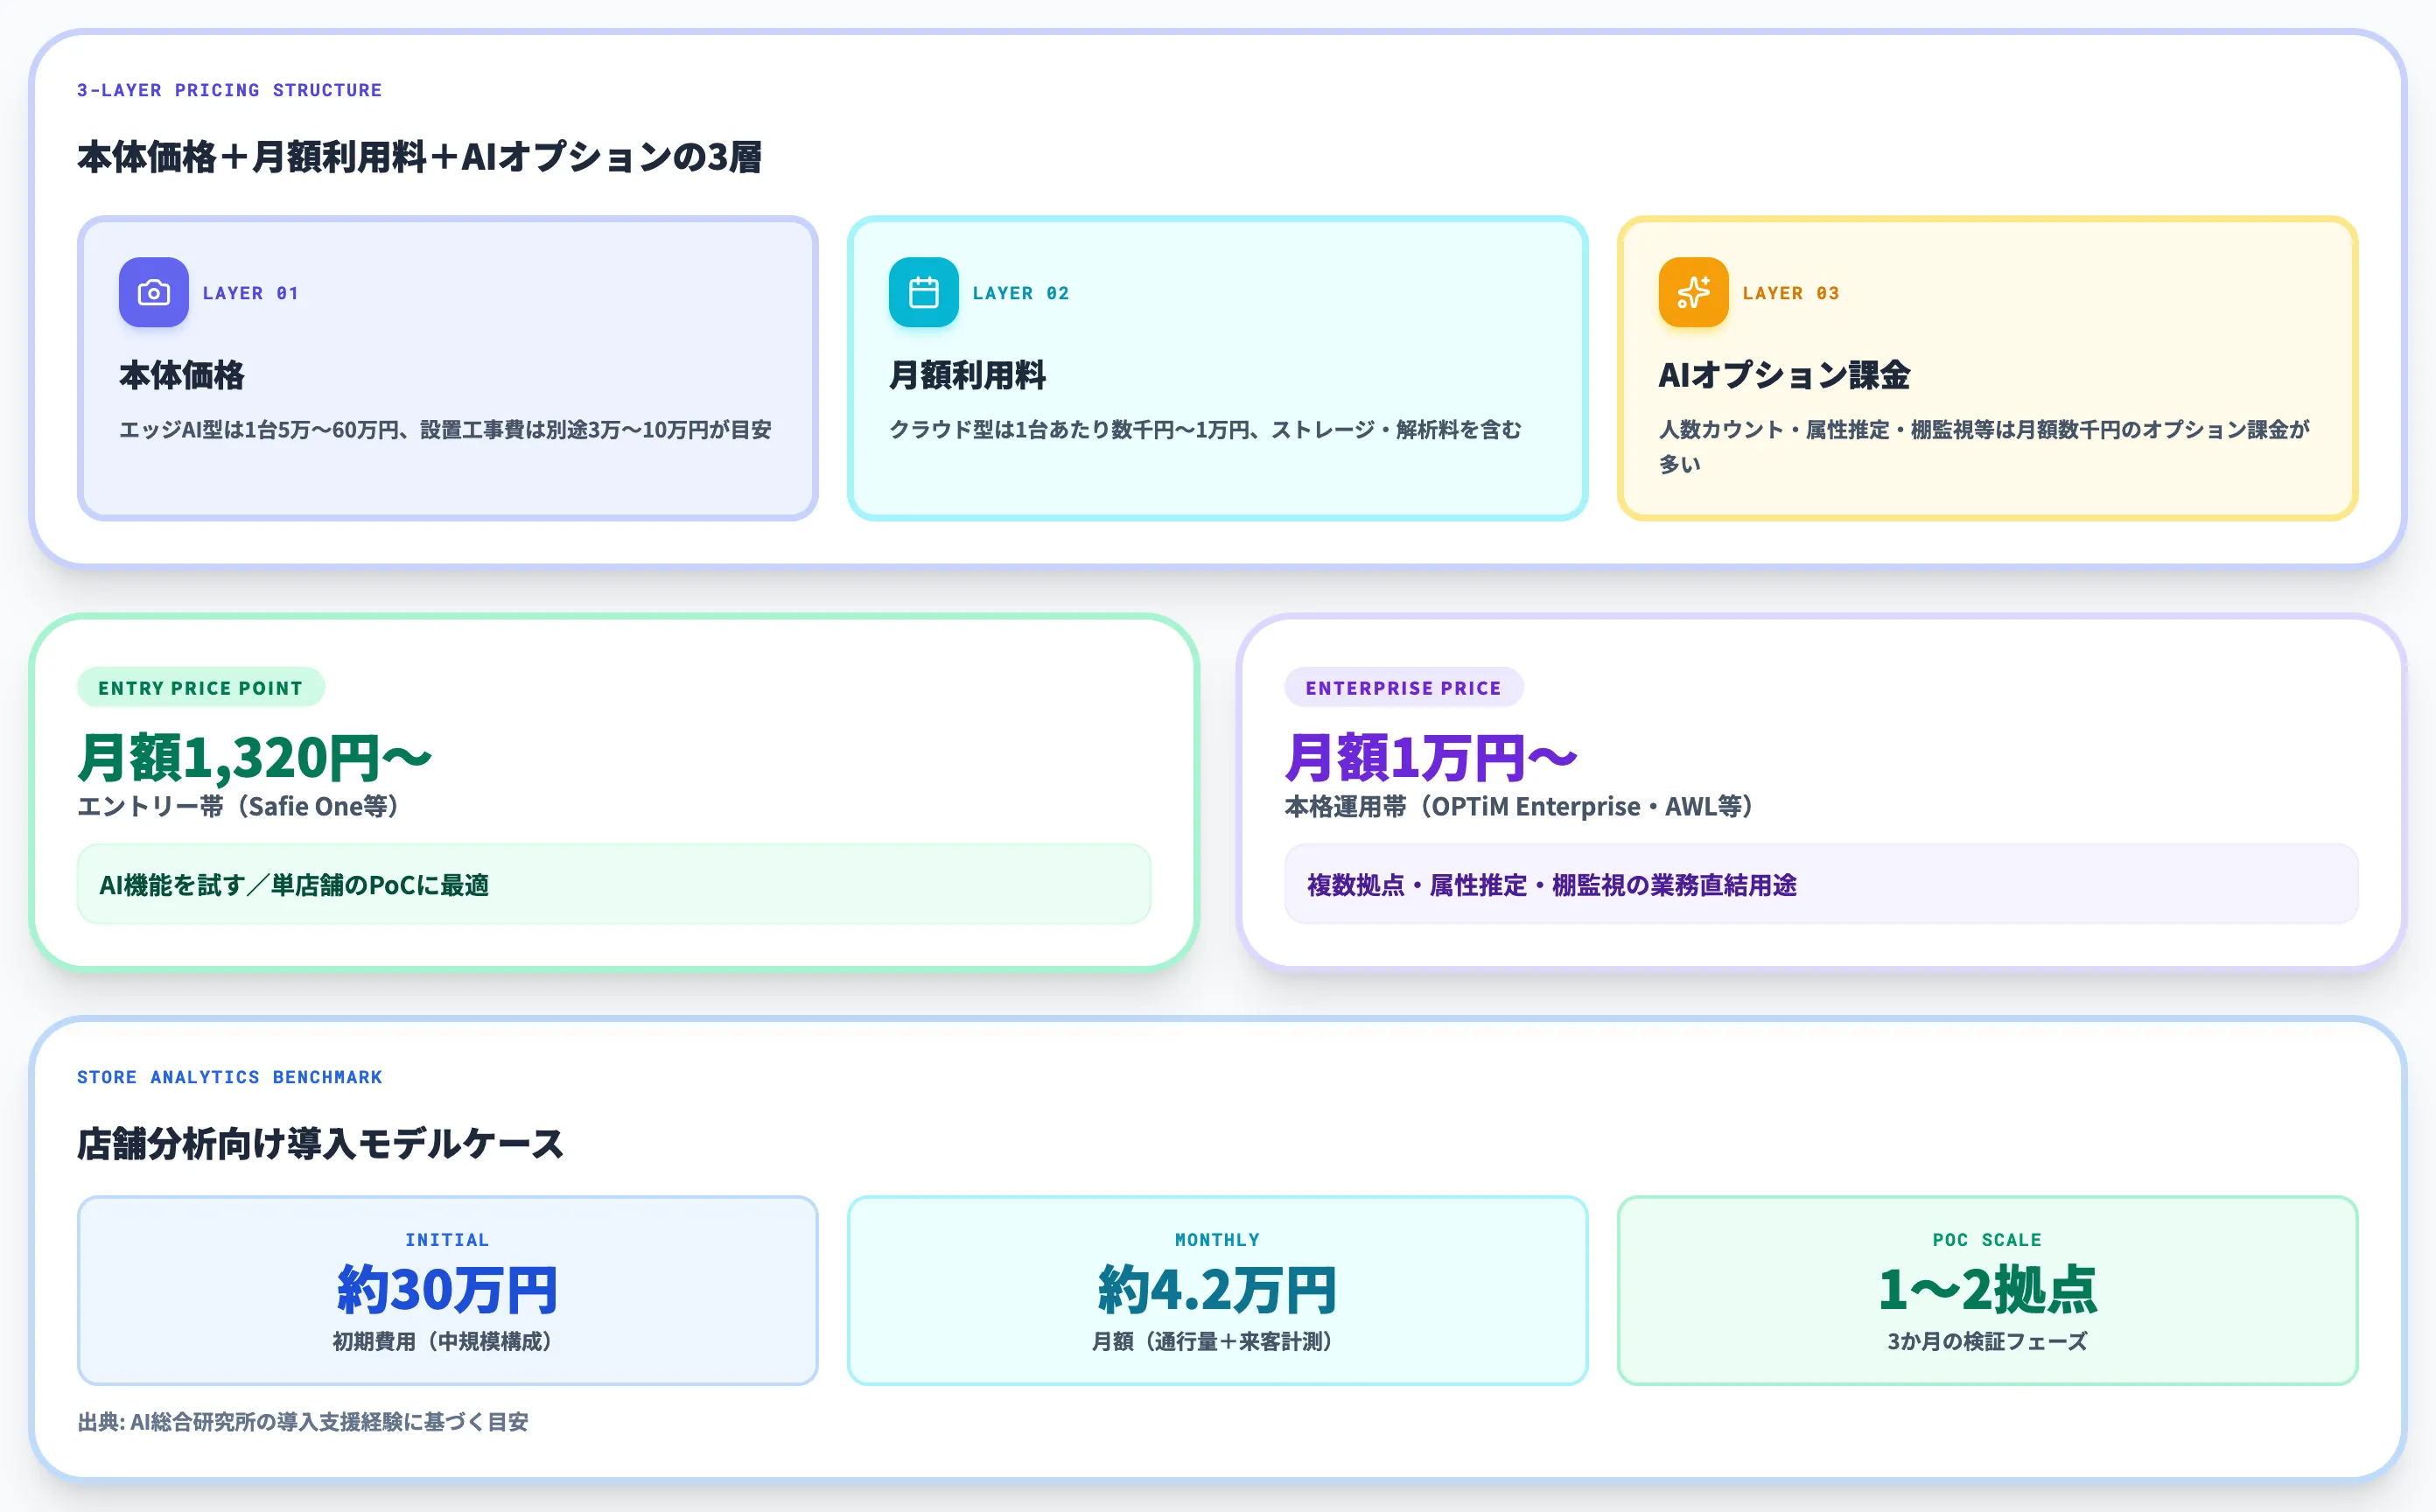The image size is (2436, 1512).
Task: Click the calendar icon in Layer 02
Action: (x=923, y=292)
